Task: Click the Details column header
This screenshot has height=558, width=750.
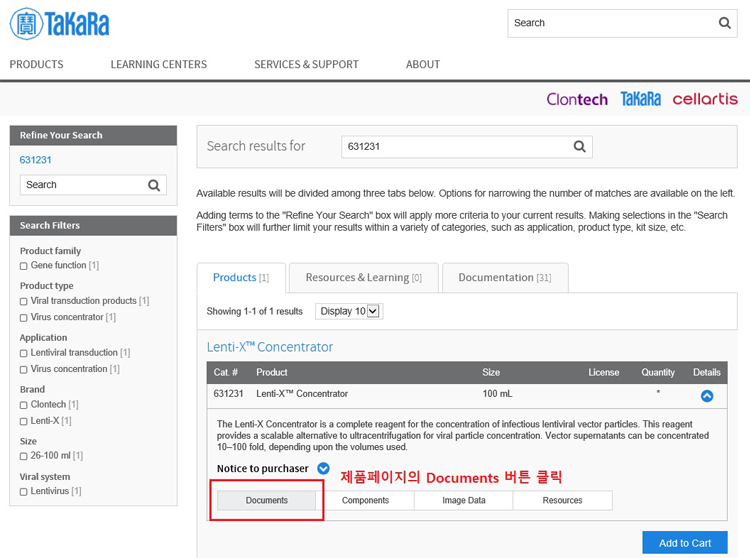Action: (x=706, y=372)
